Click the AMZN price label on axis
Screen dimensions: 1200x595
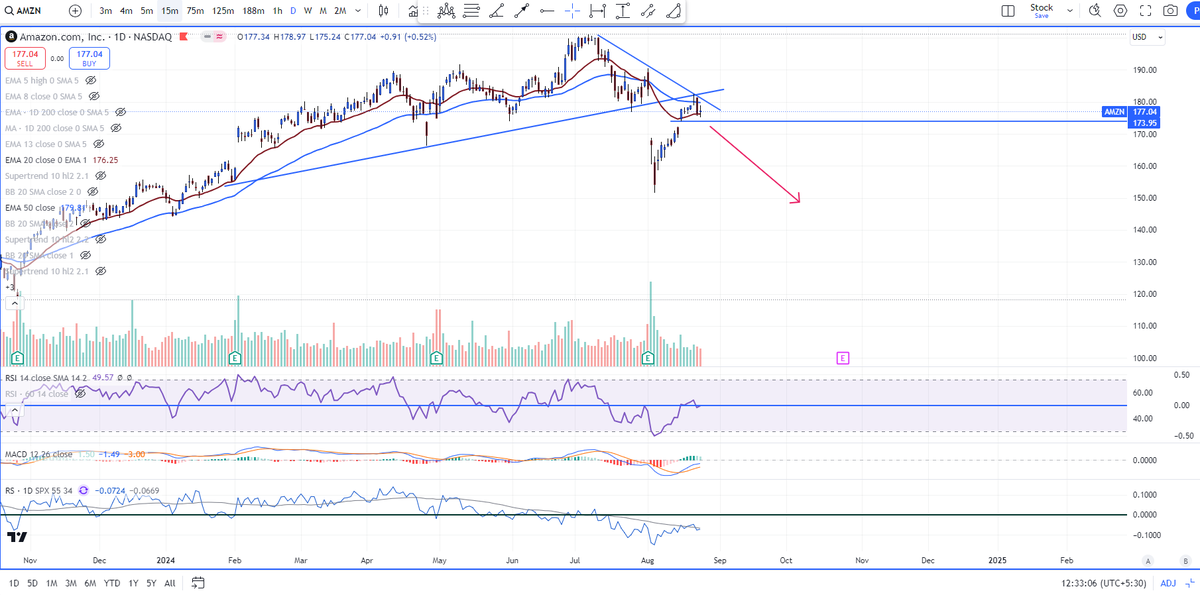[1114, 113]
